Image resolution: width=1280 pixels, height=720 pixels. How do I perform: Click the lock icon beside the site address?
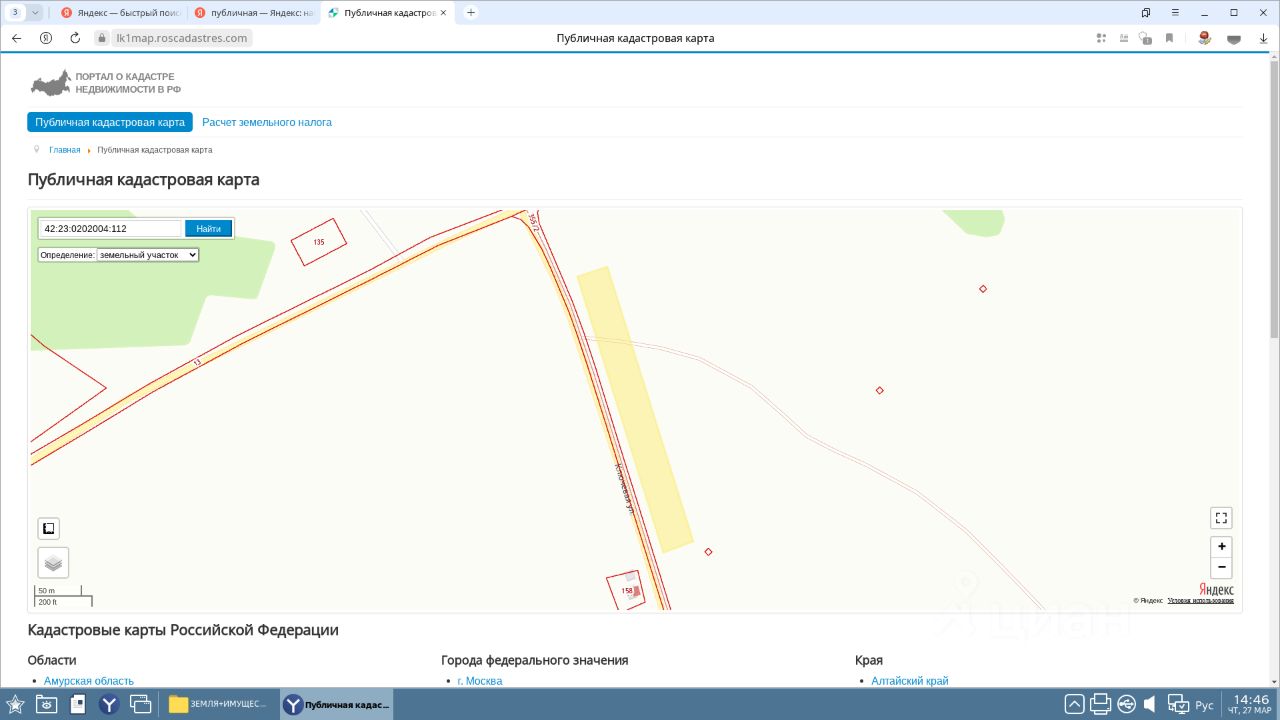click(x=101, y=38)
